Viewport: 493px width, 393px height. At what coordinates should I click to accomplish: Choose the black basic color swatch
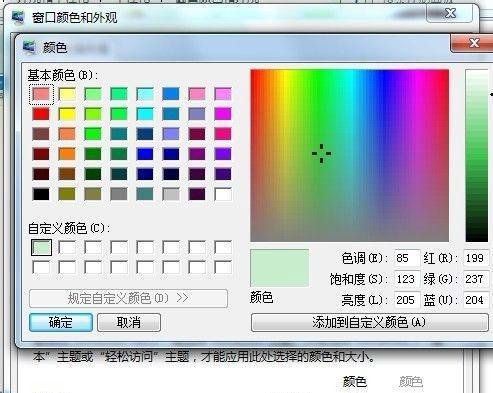pyautogui.click(x=41, y=194)
